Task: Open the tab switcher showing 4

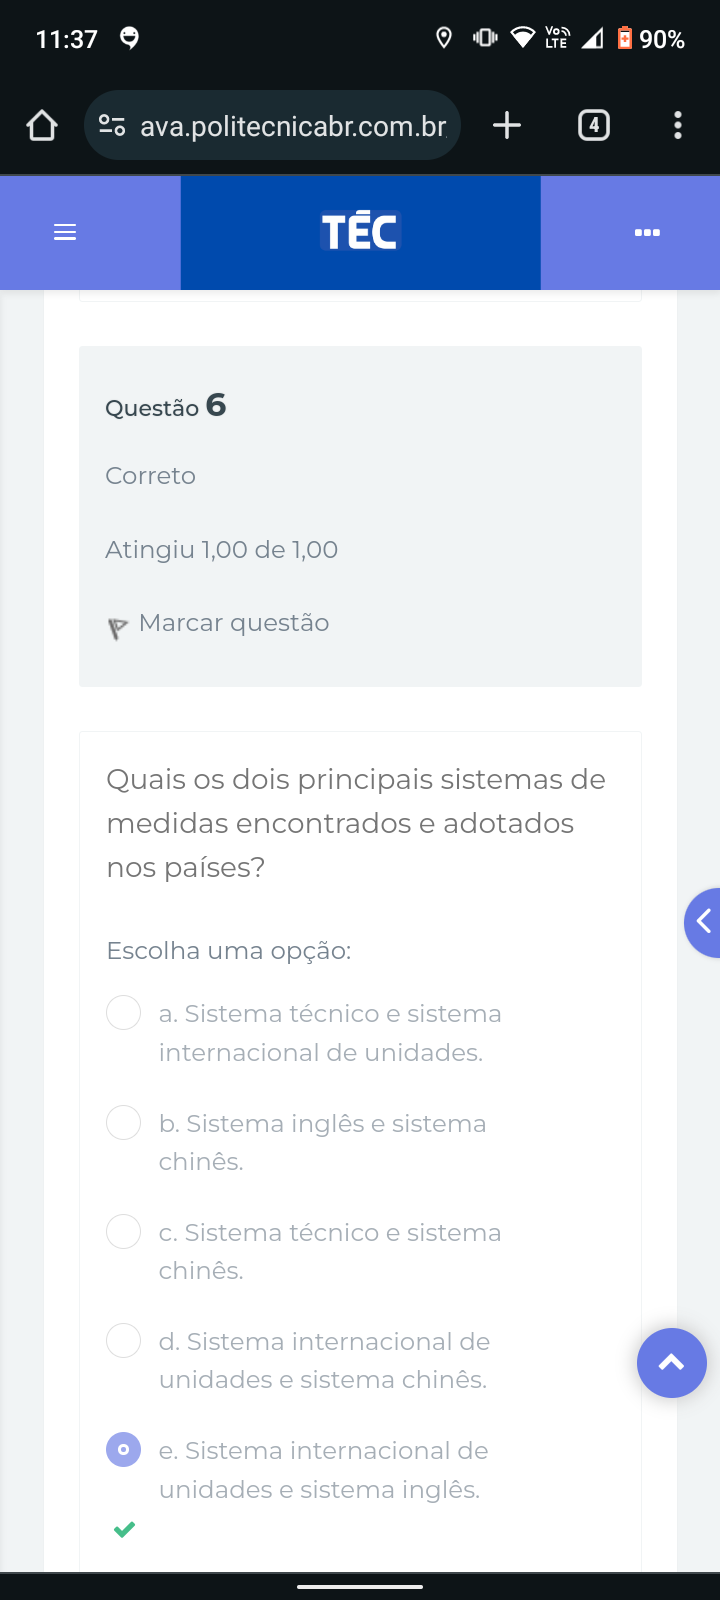Action: [594, 125]
